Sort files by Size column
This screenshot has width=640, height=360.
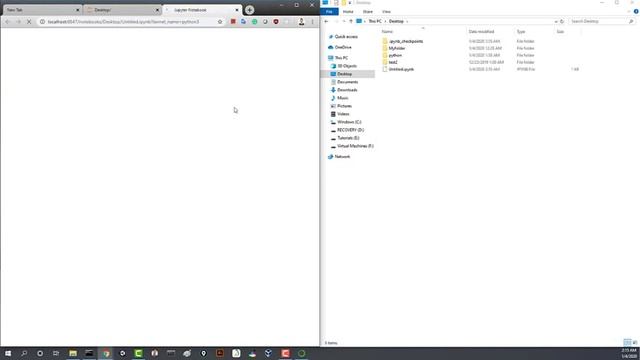(x=560, y=31)
